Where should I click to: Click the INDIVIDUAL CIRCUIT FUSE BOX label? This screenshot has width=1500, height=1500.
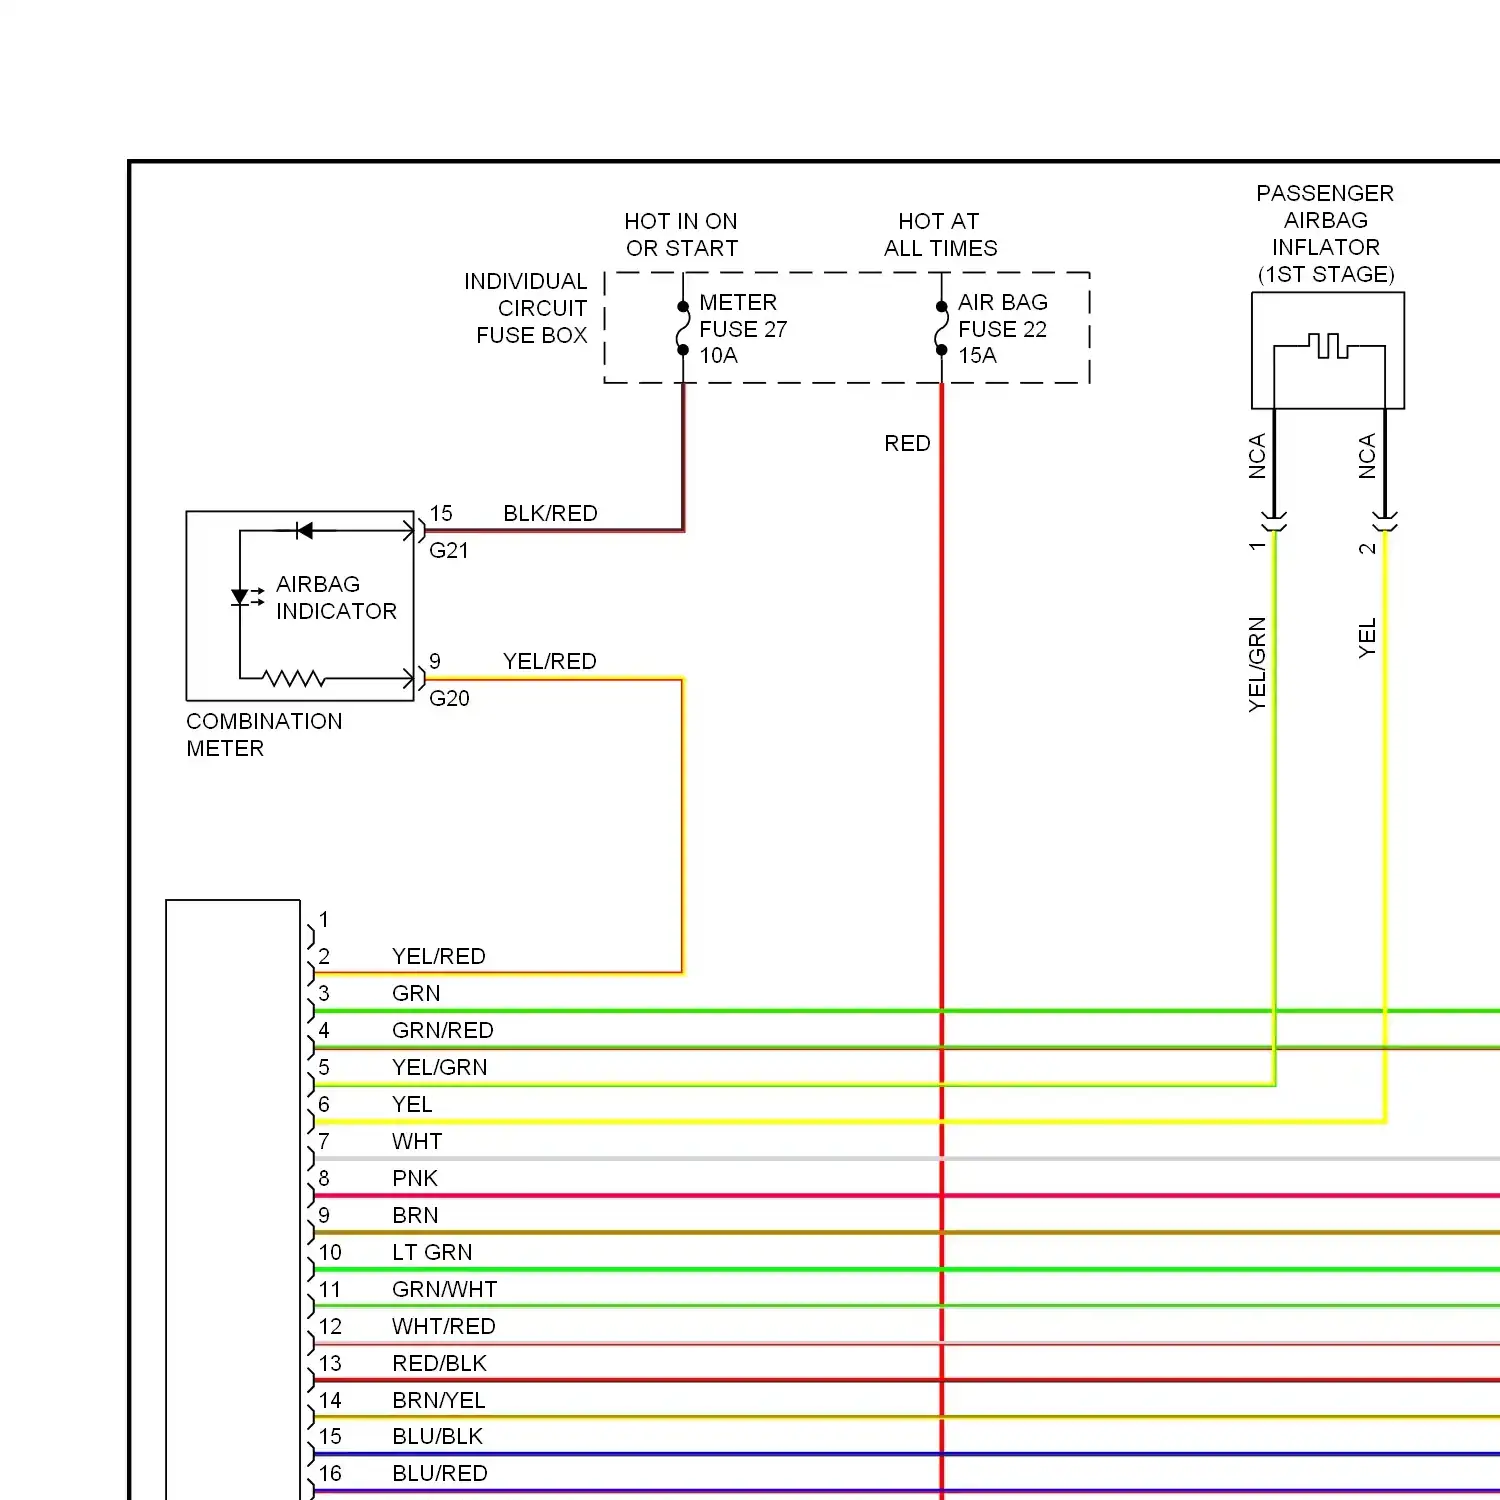click(526, 308)
